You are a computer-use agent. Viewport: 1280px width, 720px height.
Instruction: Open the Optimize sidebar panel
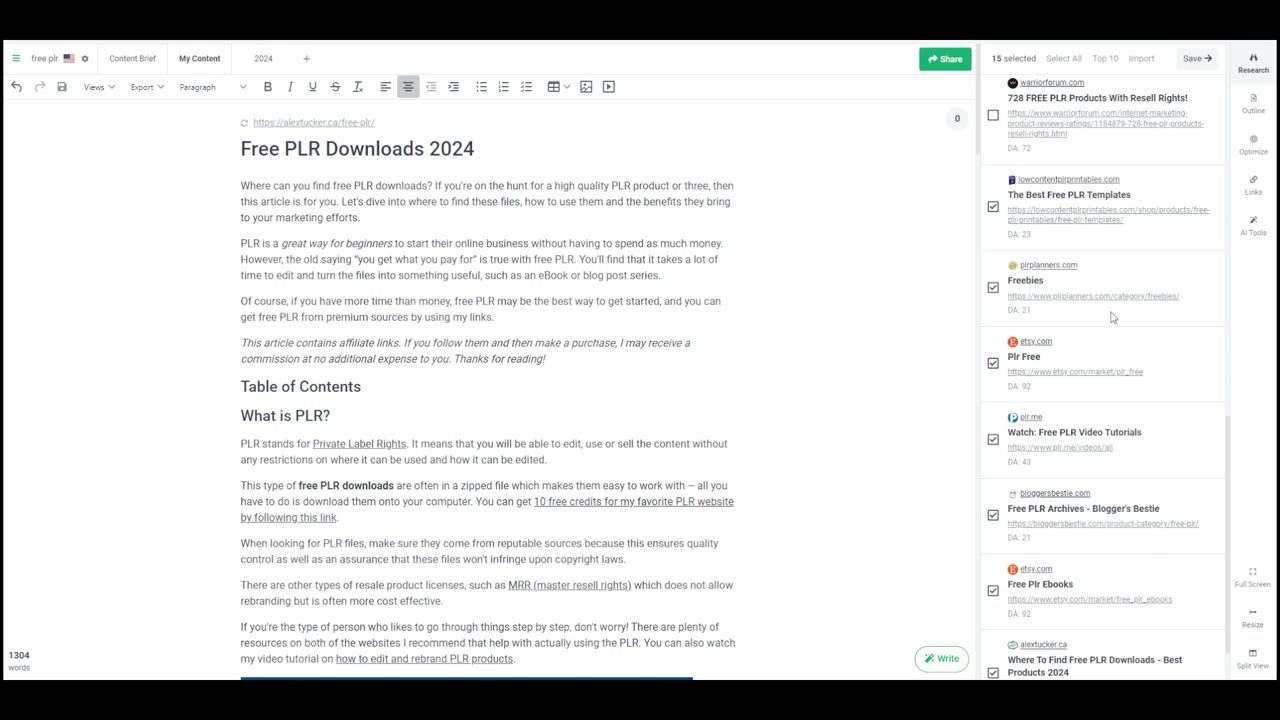(x=1253, y=145)
